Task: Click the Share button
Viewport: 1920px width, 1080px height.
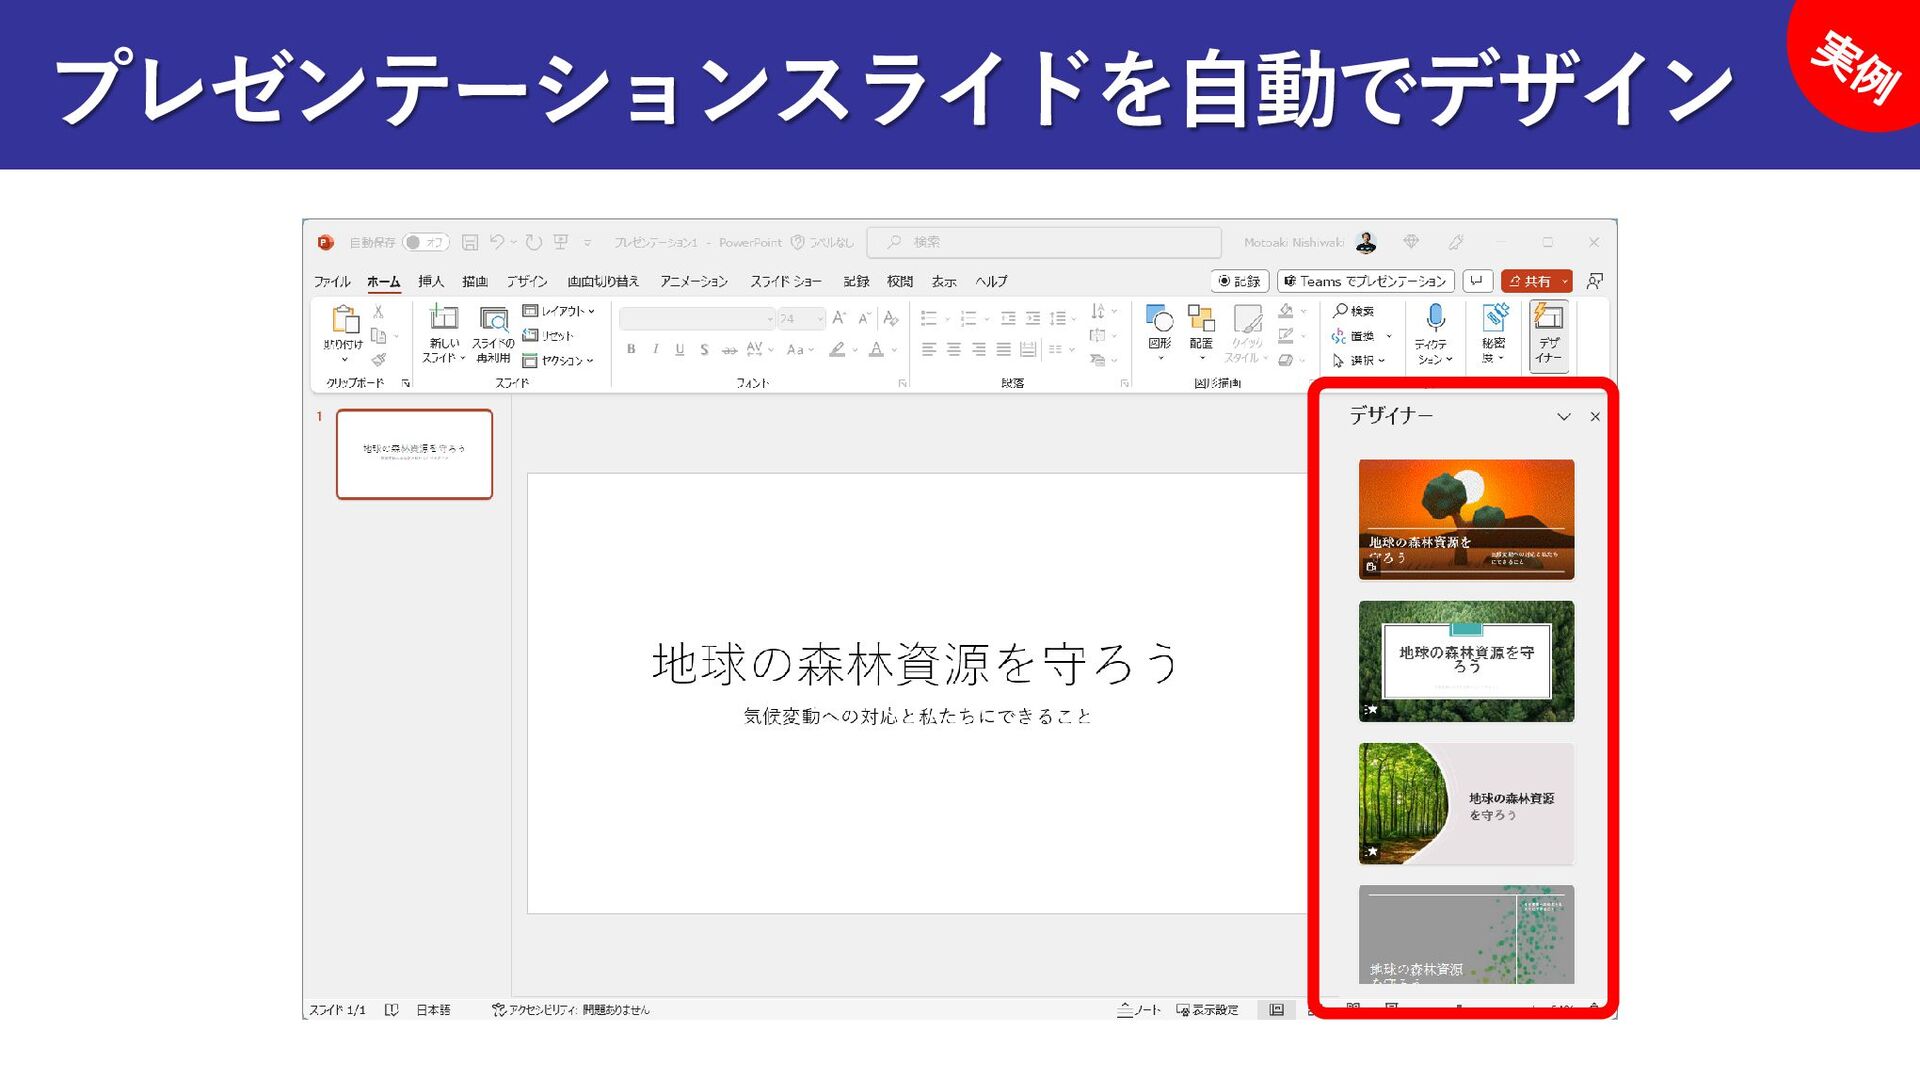Action: coord(1530,281)
